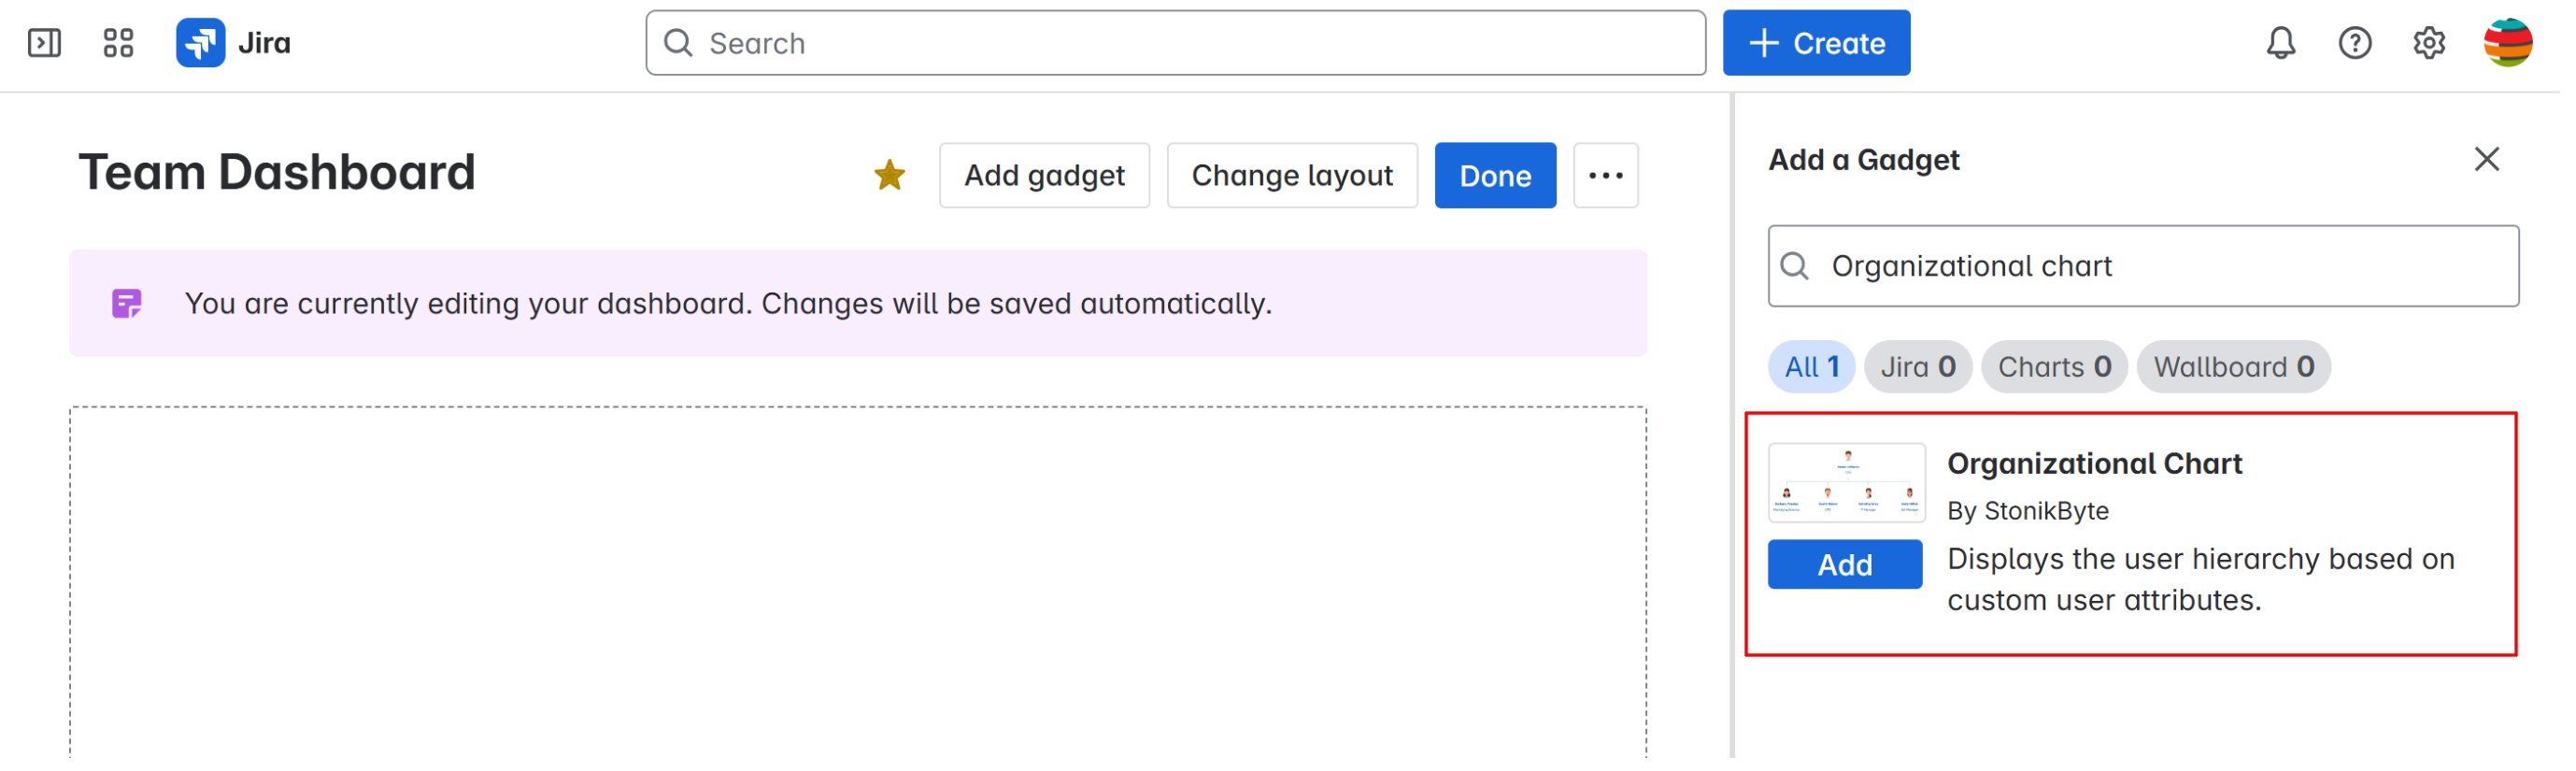Viewport: 2576px width, 771px height.
Task: Click the gadget search field
Action: tap(2160, 266)
